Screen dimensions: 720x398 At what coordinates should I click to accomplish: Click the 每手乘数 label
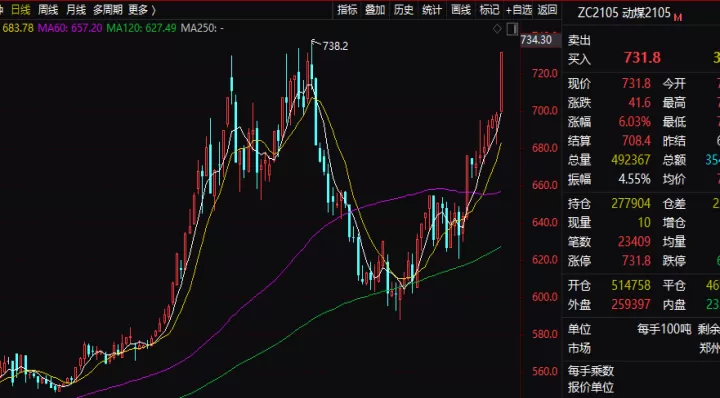(591, 370)
